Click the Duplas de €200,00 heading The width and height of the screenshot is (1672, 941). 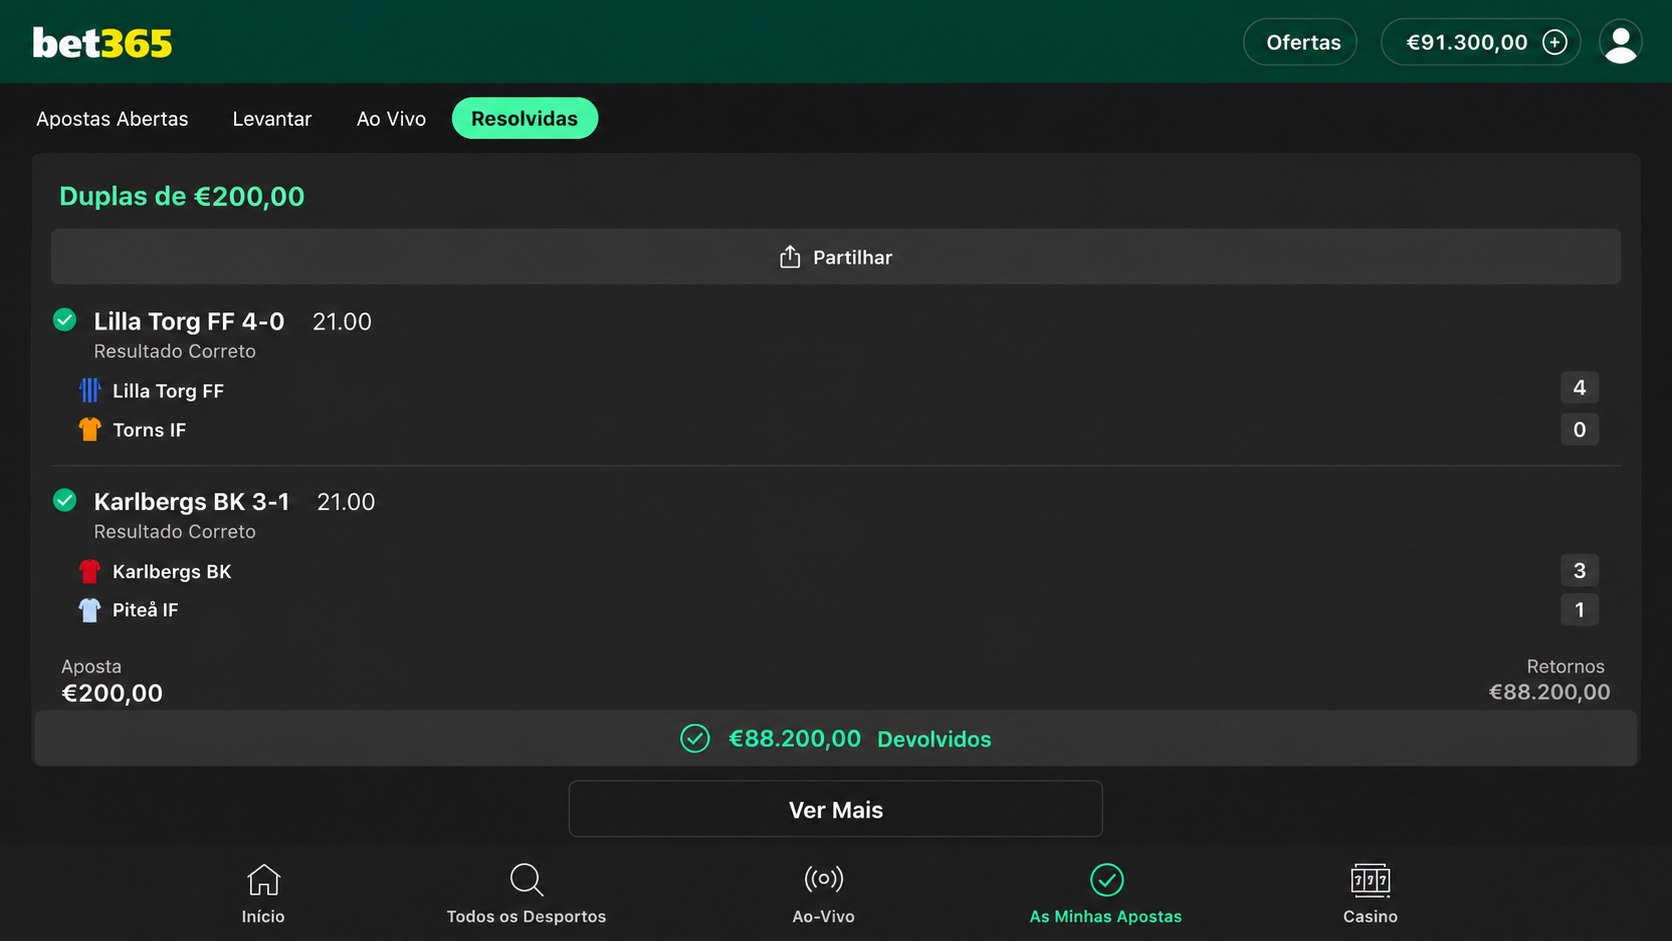[x=182, y=196]
